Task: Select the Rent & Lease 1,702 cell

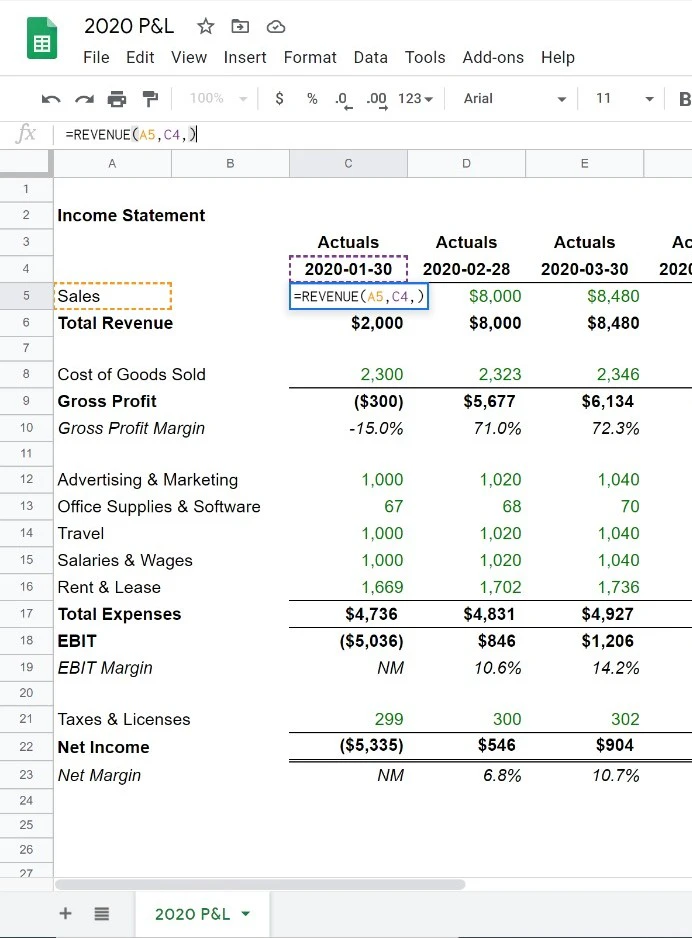Action: click(x=467, y=587)
